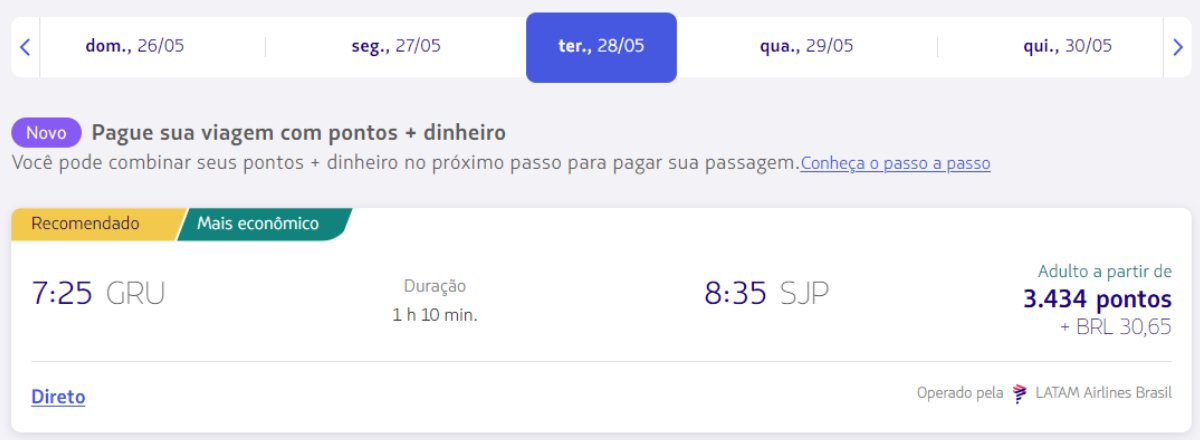Screen dimensions: 1200x440
Task: Select the seg., 27/05 date tab
Action: (396, 46)
